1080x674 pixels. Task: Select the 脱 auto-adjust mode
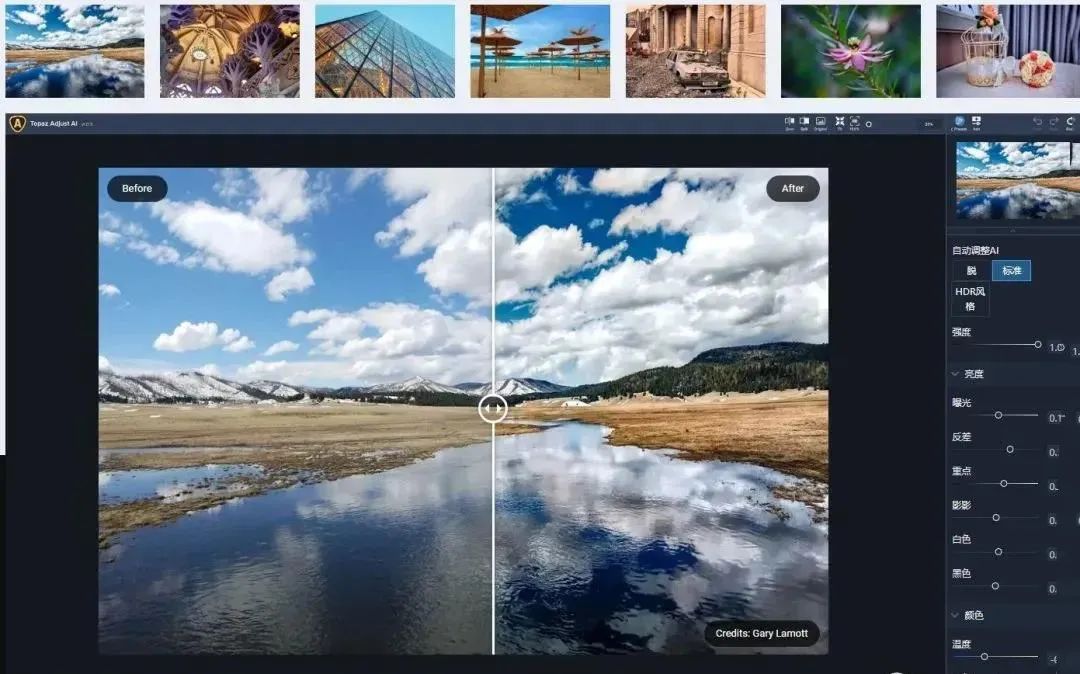(971, 271)
